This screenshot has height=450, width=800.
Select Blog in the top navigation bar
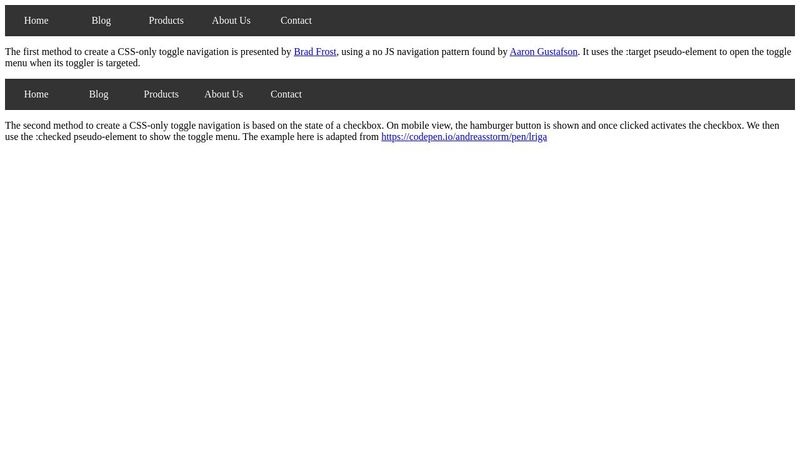click(x=101, y=20)
